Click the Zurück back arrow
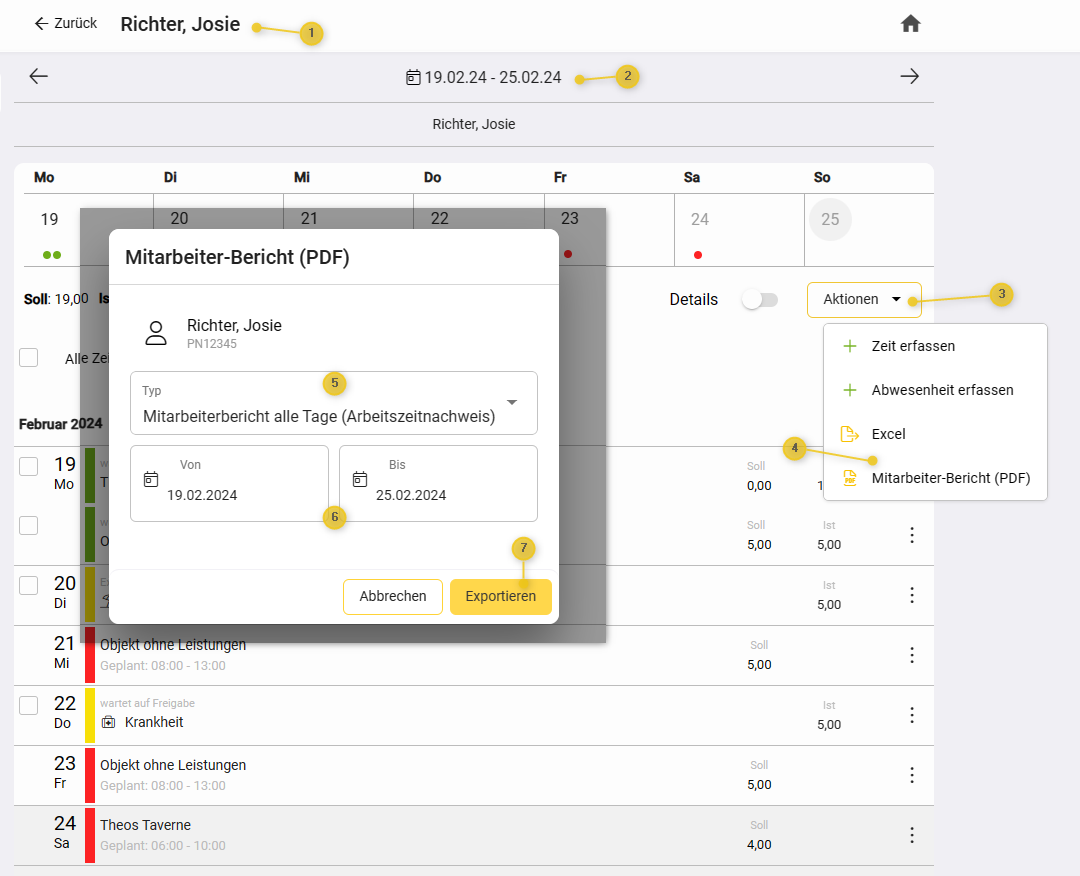Image resolution: width=1080 pixels, height=876 pixels. coord(41,23)
